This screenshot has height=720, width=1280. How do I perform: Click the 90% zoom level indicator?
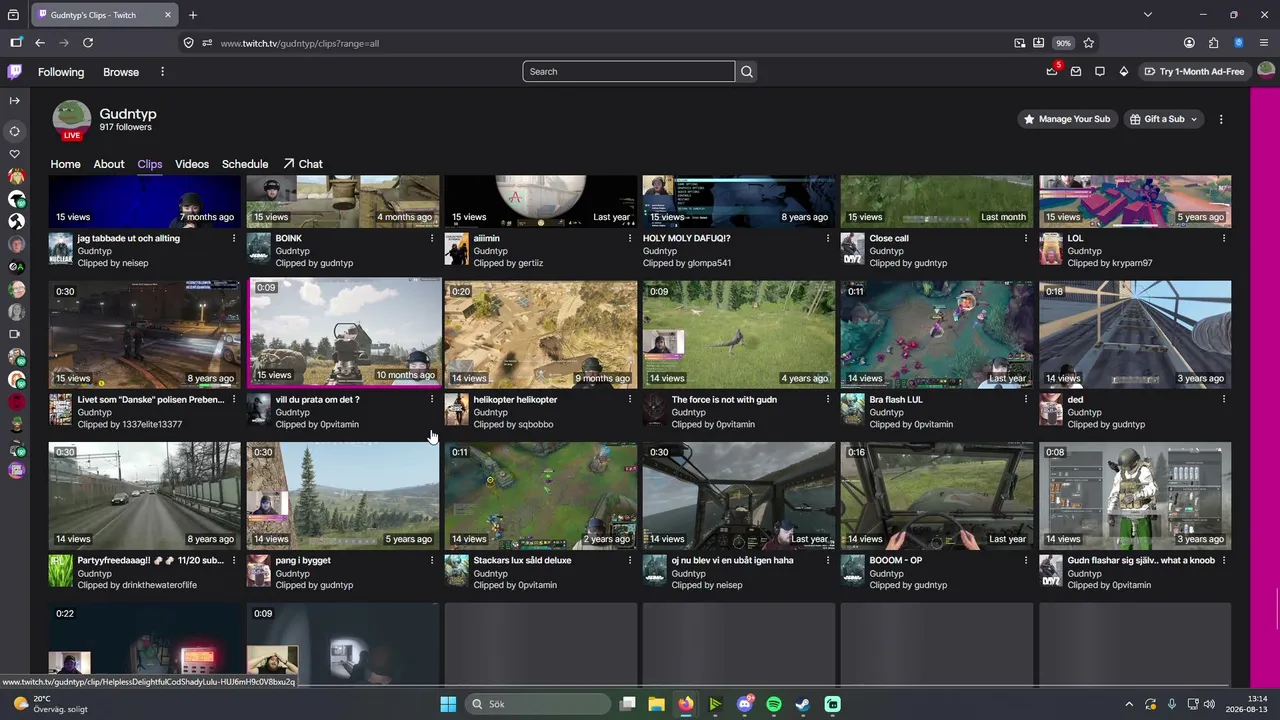coord(1063,43)
